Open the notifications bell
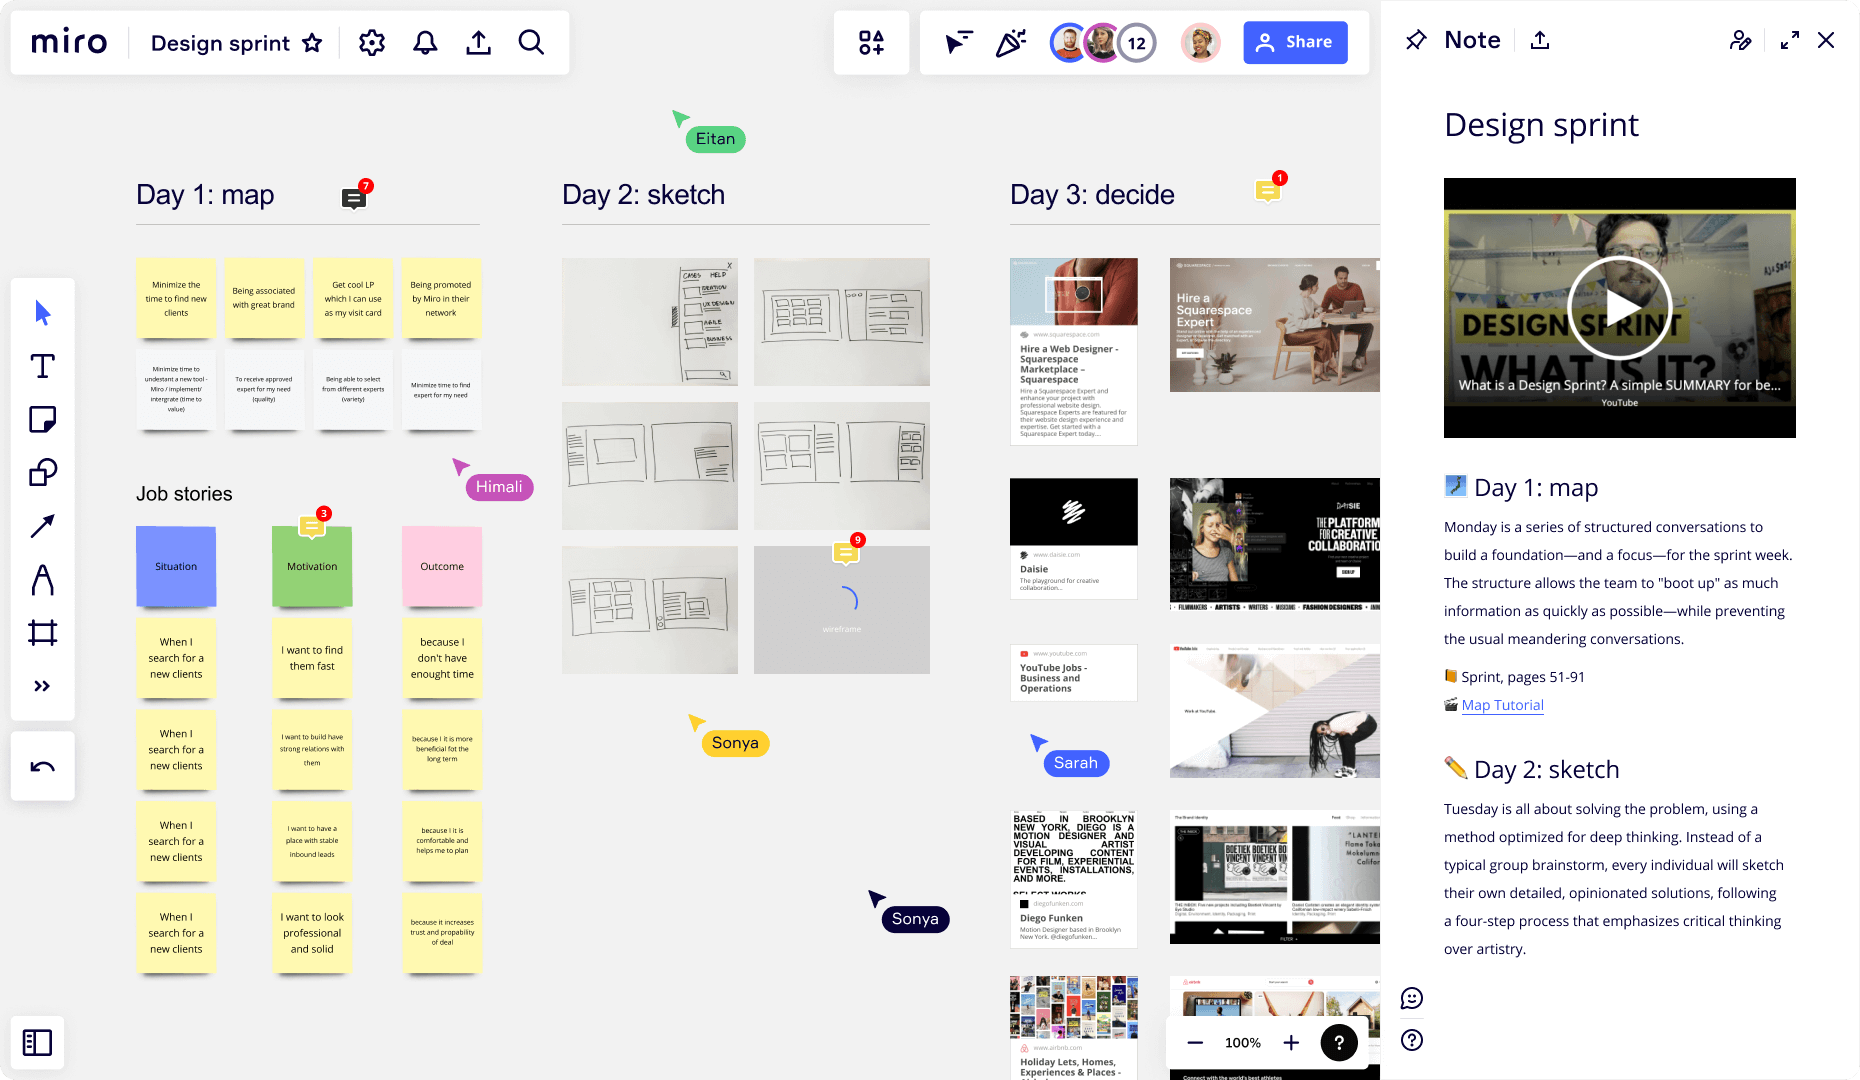Screen dimensions: 1860x1080 (x=425, y=42)
